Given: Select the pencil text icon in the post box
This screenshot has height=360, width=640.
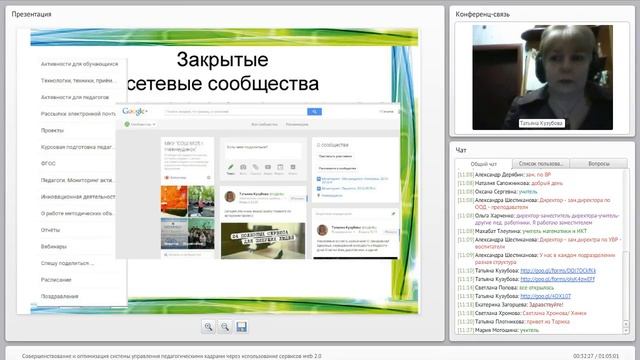Looking at the screenshot, I should pyautogui.click(x=231, y=167).
